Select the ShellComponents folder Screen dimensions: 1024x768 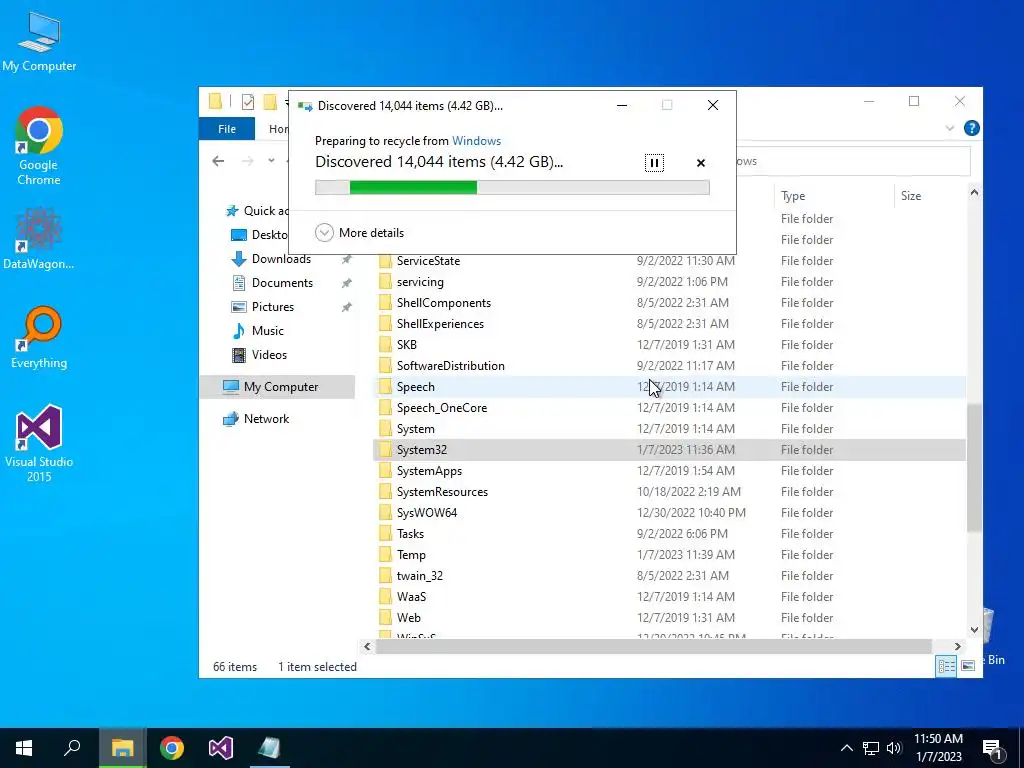pyautogui.click(x=443, y=302)
